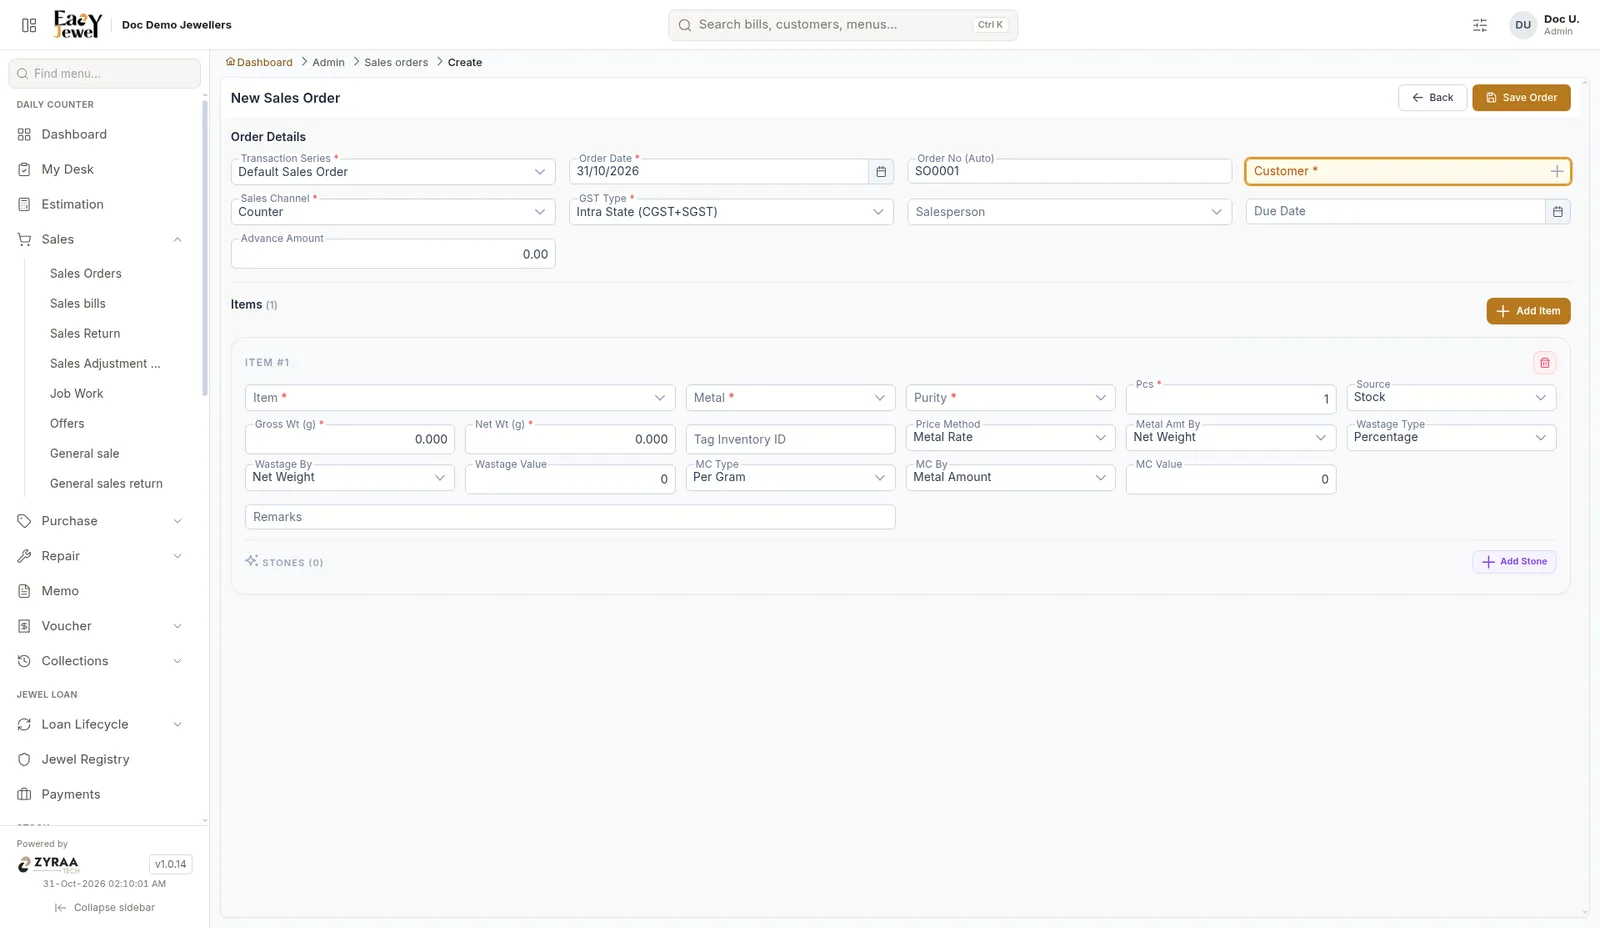The height and width of the screenshot is (928, 1600).
Task: Click the app grid icon beside the logo
Action: tap(29, 25)
